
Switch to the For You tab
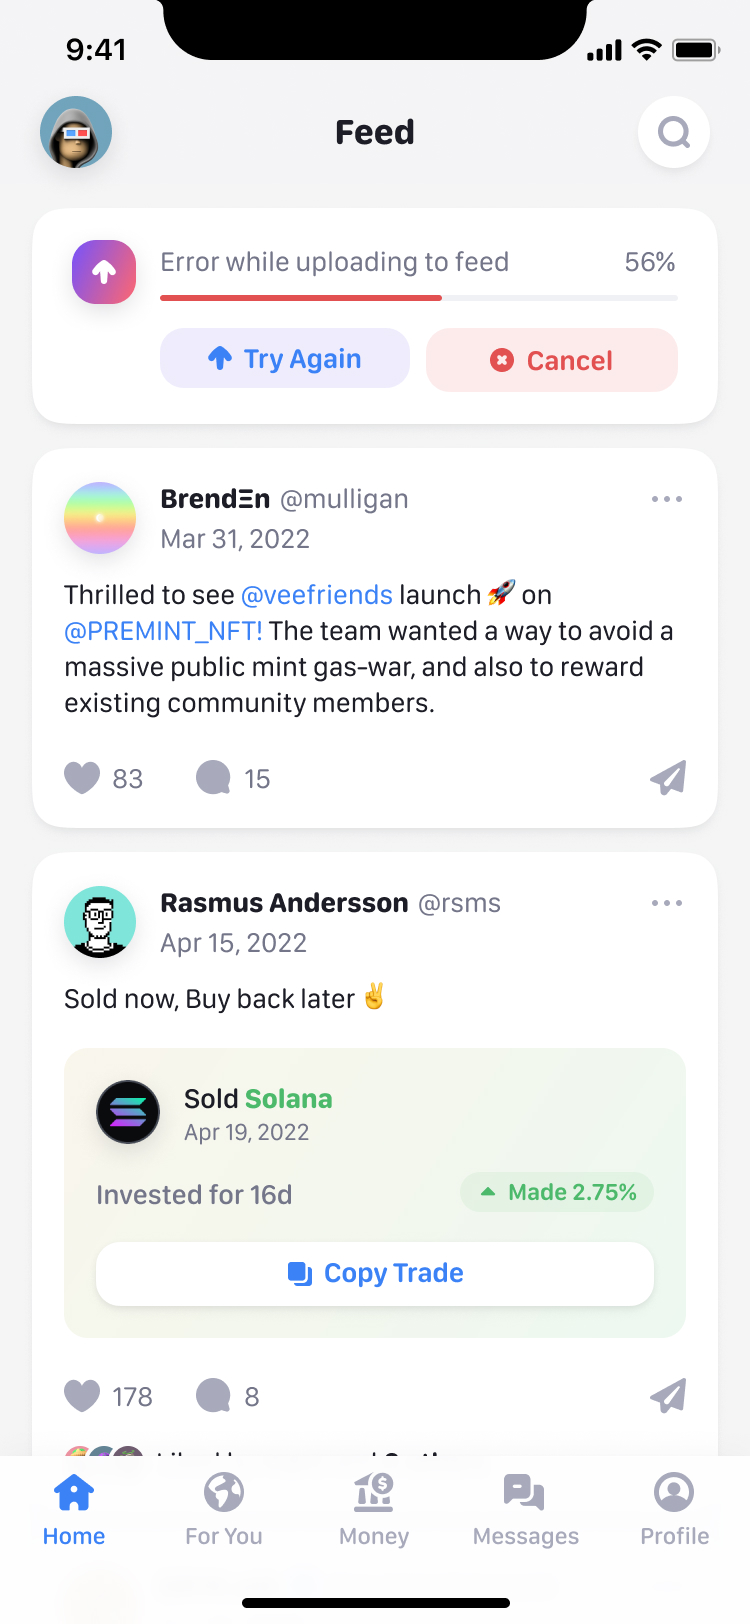tap(224, 1510)
